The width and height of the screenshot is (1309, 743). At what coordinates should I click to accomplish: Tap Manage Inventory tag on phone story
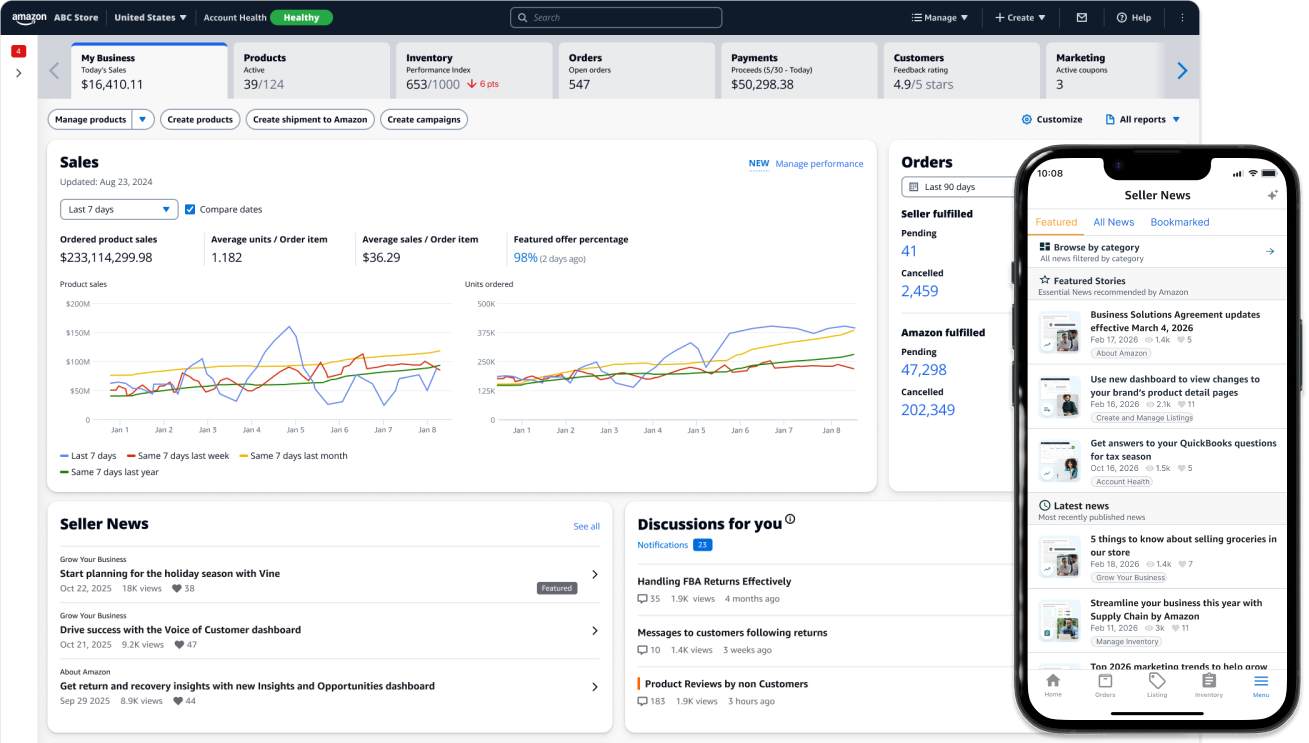tap(1127, 642)
